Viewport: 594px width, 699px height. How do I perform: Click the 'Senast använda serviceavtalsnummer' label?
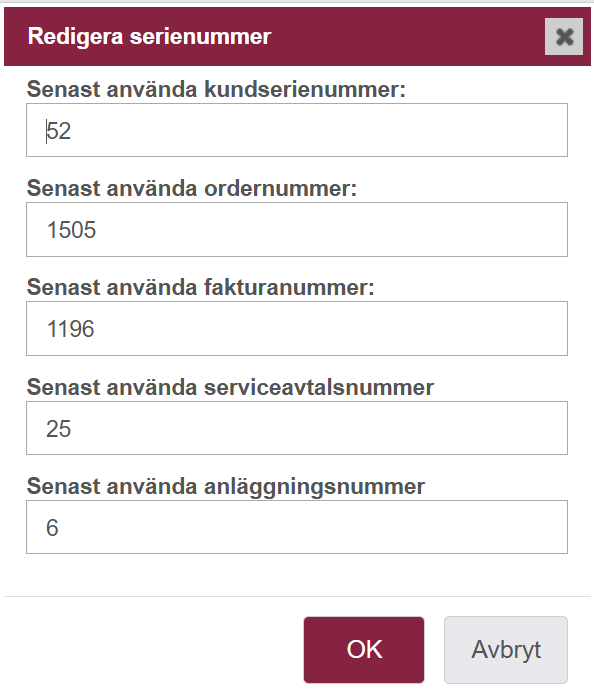point(230,387)
